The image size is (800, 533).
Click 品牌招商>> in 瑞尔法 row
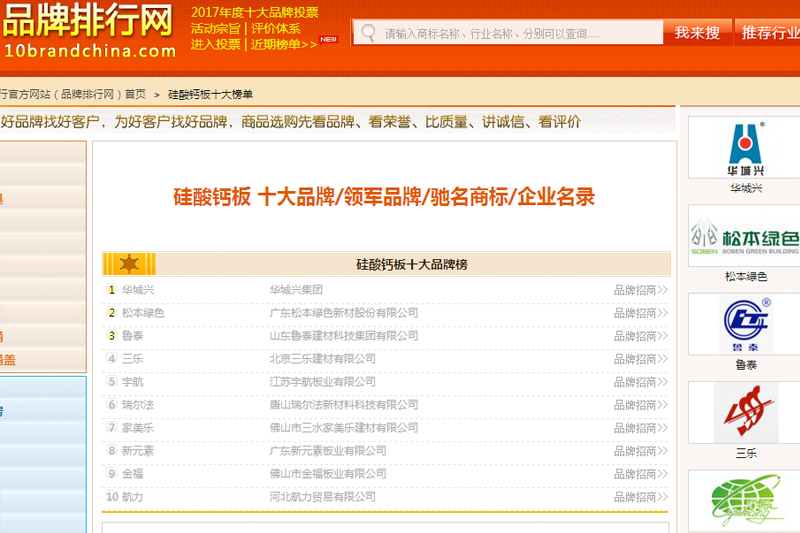coord(640,404)
